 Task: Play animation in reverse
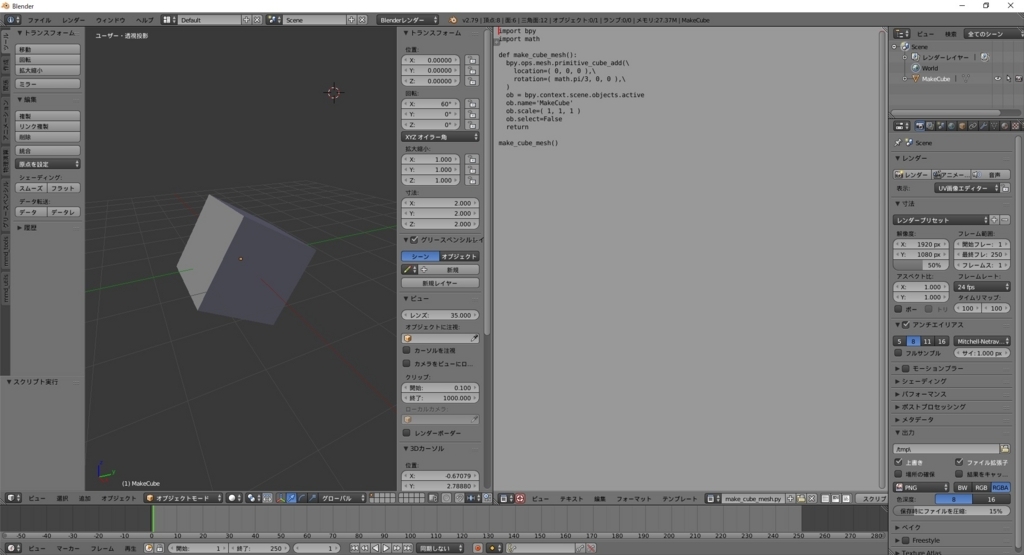(x=376, y=548)
